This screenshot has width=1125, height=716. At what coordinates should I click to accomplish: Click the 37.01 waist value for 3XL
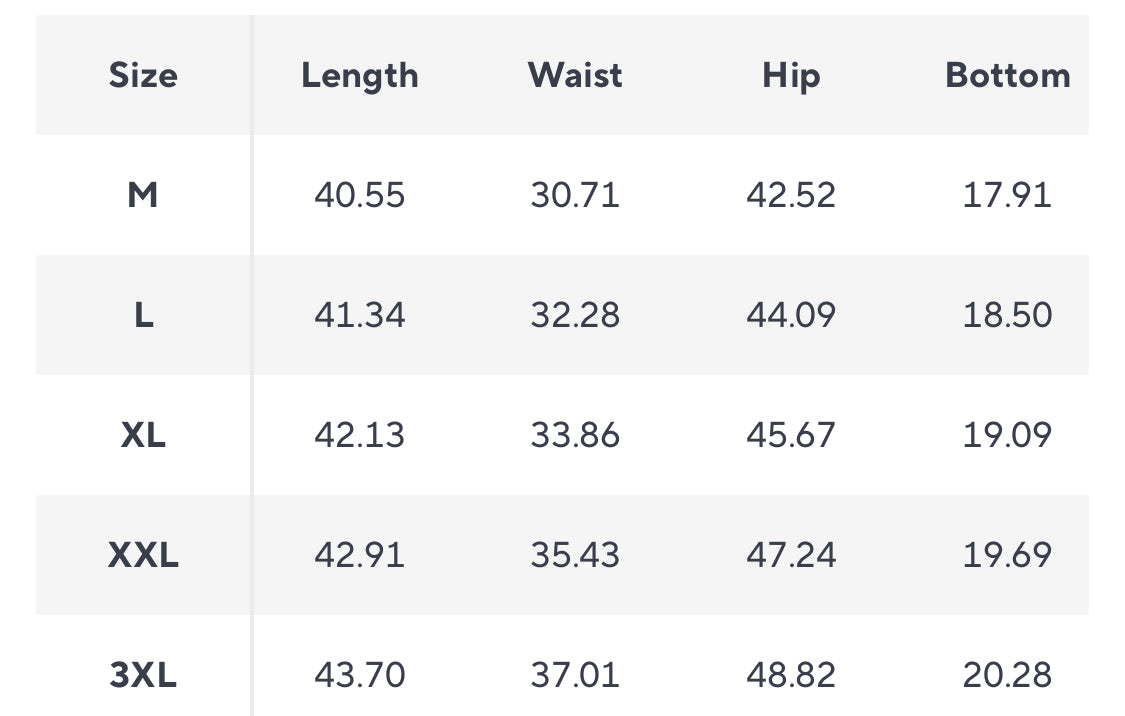(x=575, y=674)
